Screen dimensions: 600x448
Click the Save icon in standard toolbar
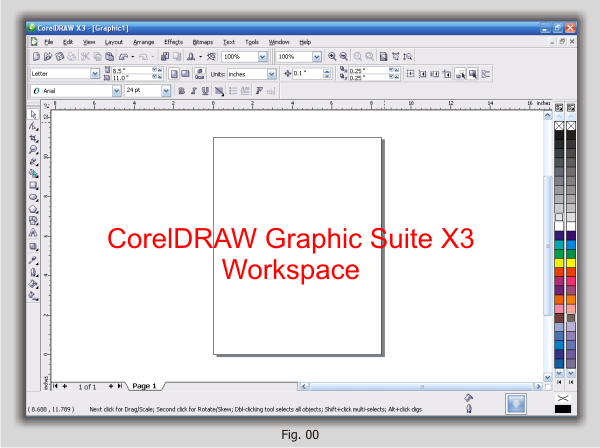[60, 57]
